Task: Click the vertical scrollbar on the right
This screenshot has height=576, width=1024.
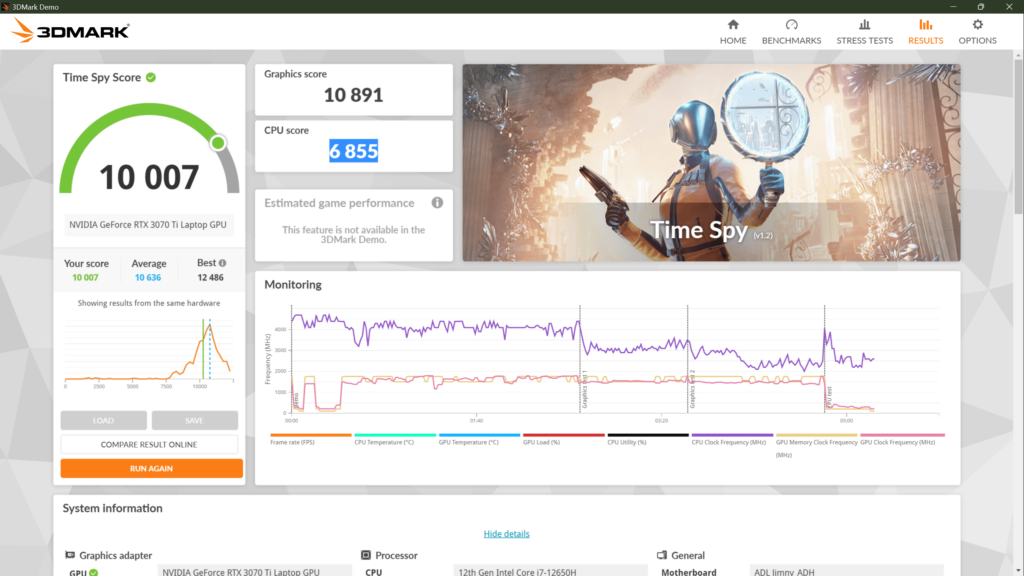Action: [x=1018, y=137]
